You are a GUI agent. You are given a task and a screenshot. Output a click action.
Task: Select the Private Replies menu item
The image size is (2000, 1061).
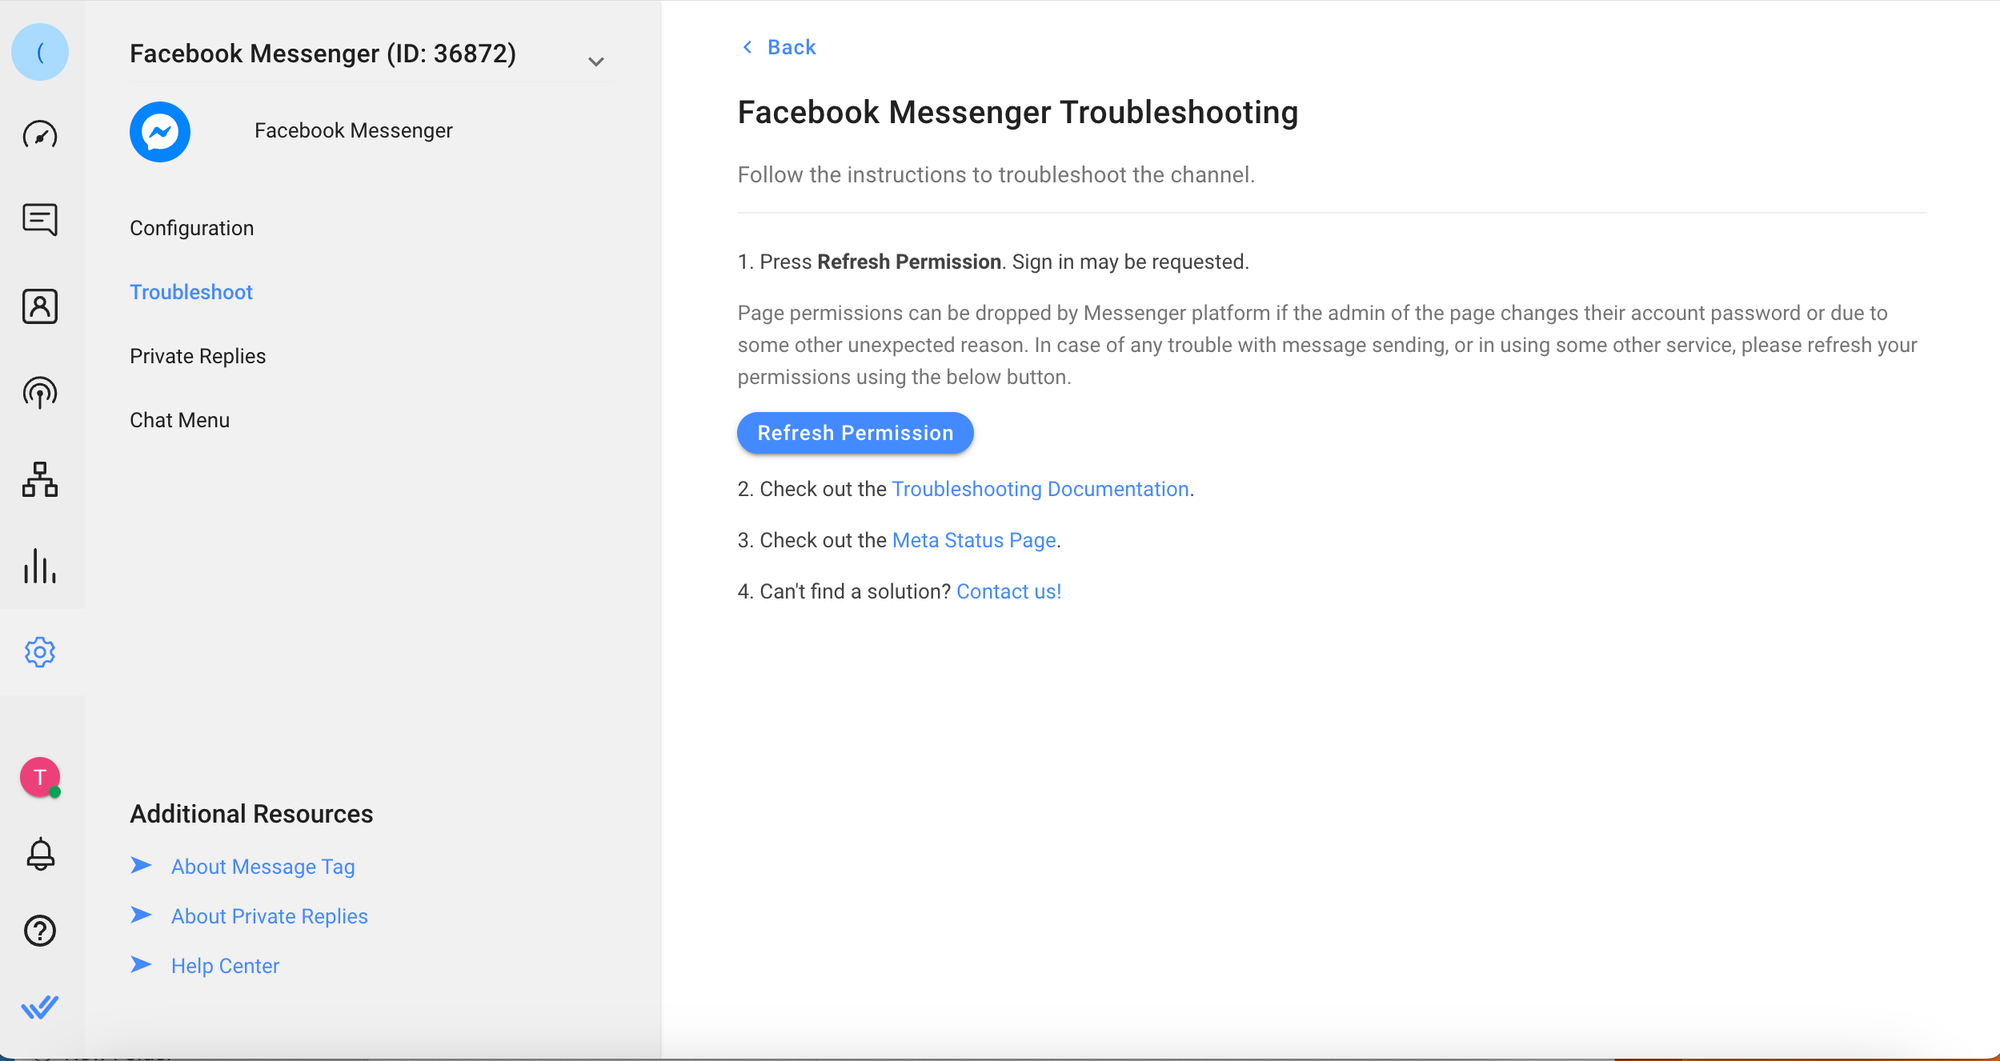198,356
